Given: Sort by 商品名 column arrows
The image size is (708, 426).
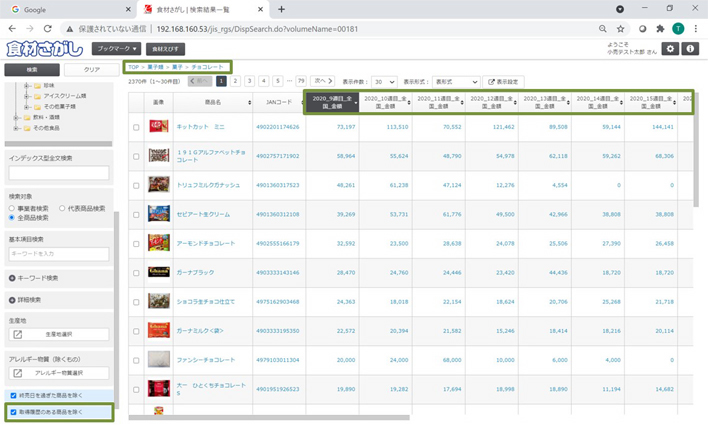Looking at the screenshot, I should tap(249, 103).
